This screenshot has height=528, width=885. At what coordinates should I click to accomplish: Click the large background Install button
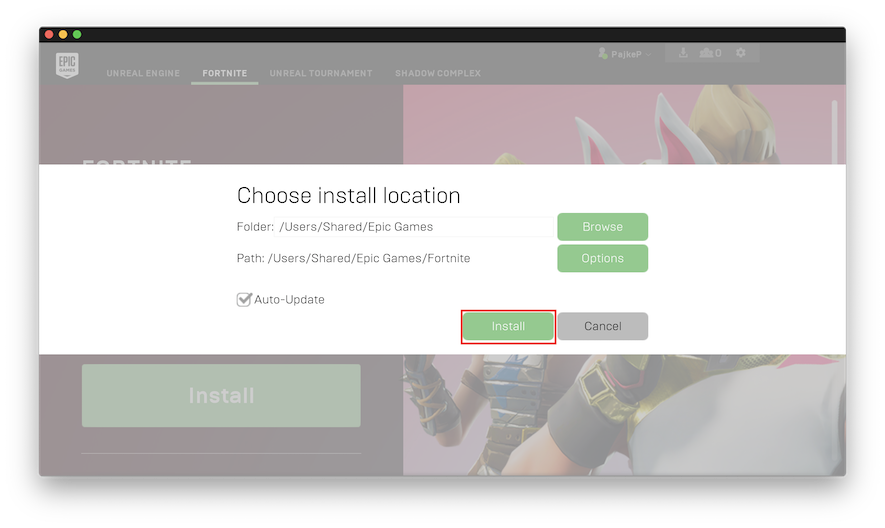pyautogui.click(x=221, y=395)
